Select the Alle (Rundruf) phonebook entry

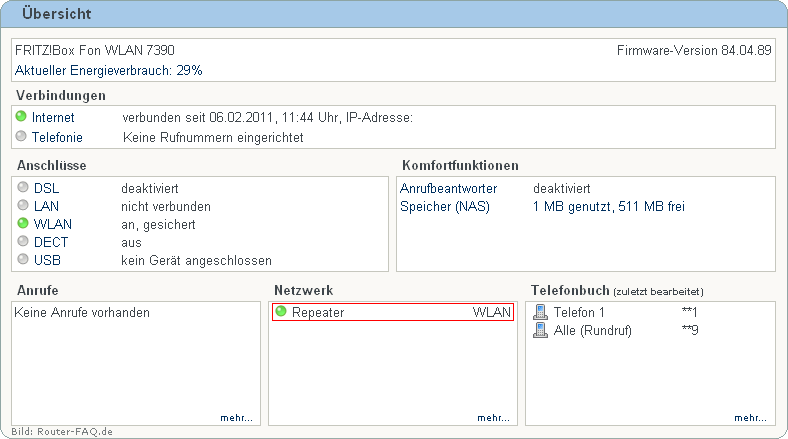(x=593, y=331)
